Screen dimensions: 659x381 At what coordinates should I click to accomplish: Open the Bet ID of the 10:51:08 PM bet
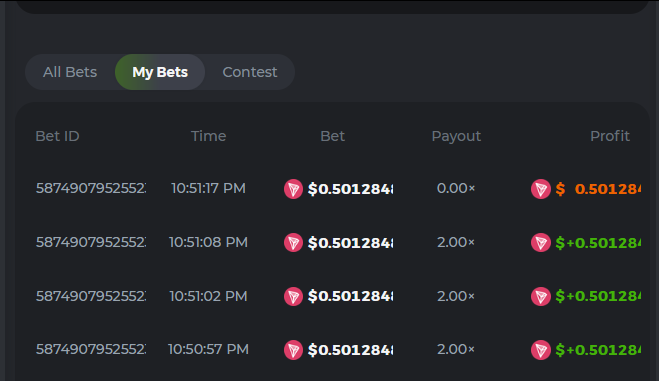tap(91, 242)
